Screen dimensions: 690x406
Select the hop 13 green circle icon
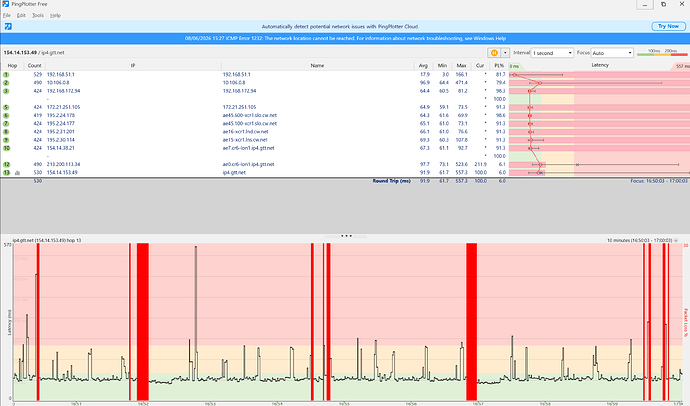coord(6,172)
